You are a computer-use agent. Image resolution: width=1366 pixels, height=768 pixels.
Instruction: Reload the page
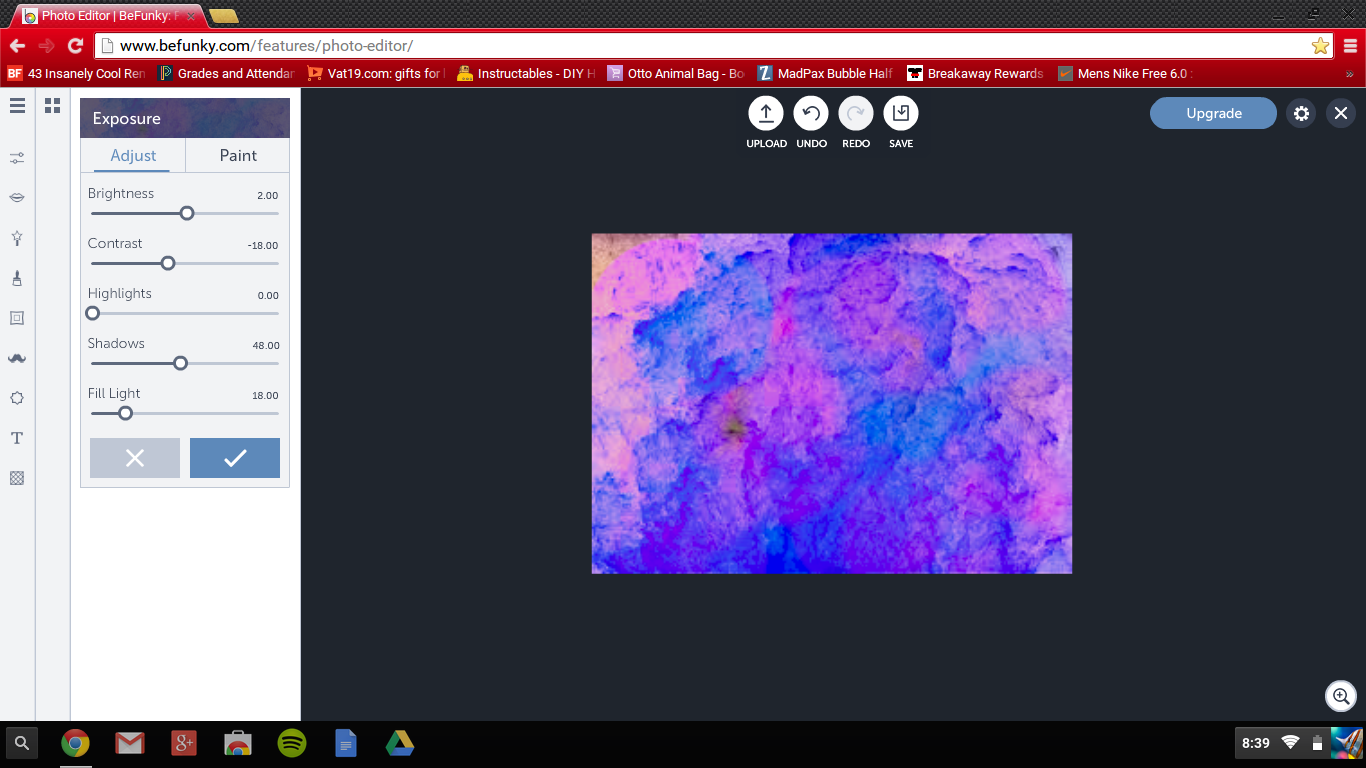[75, 46]
